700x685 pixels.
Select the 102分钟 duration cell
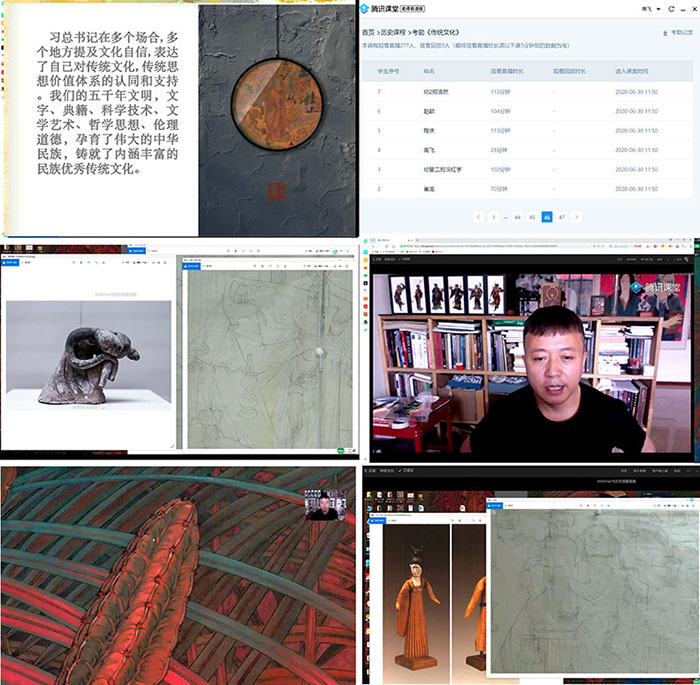pos(500,170)
